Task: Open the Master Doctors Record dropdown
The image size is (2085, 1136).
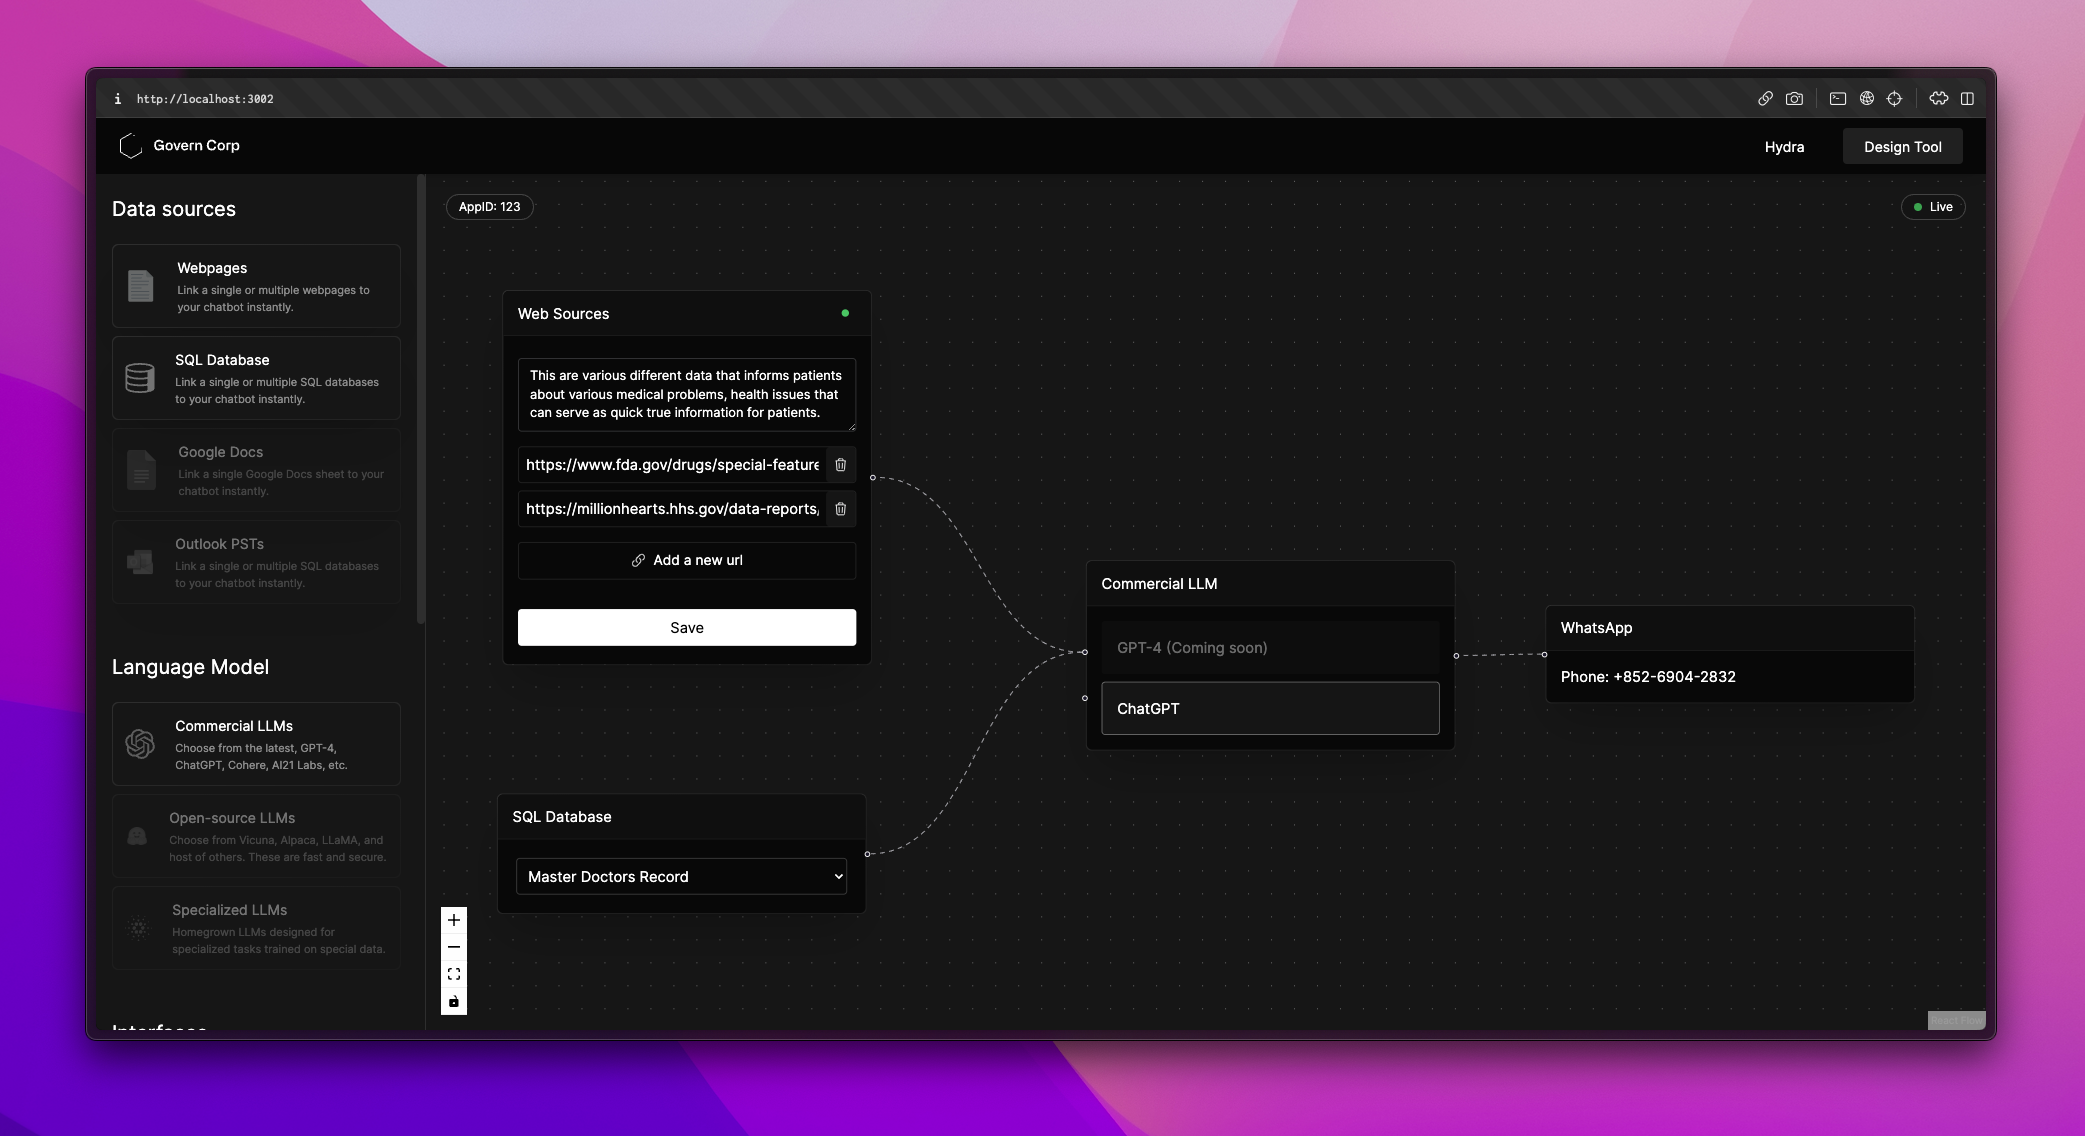Action: coord(681,877)
